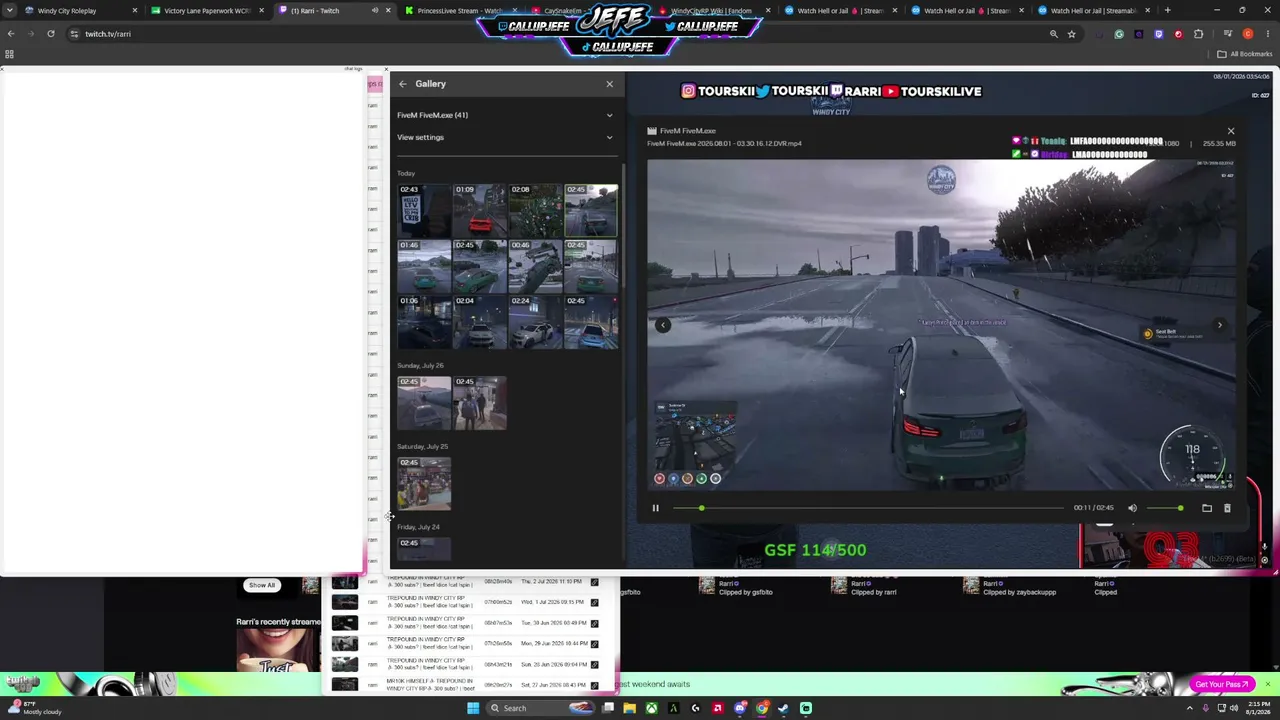Open File Explorer from the taskbar
Screen dimensions: 1280x720
(x=629, y=708)
